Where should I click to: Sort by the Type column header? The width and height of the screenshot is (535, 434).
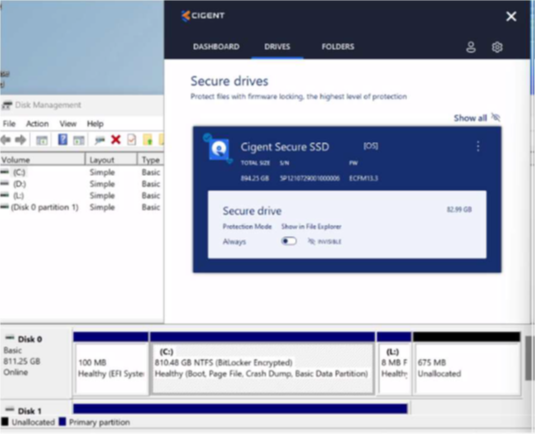150,160
